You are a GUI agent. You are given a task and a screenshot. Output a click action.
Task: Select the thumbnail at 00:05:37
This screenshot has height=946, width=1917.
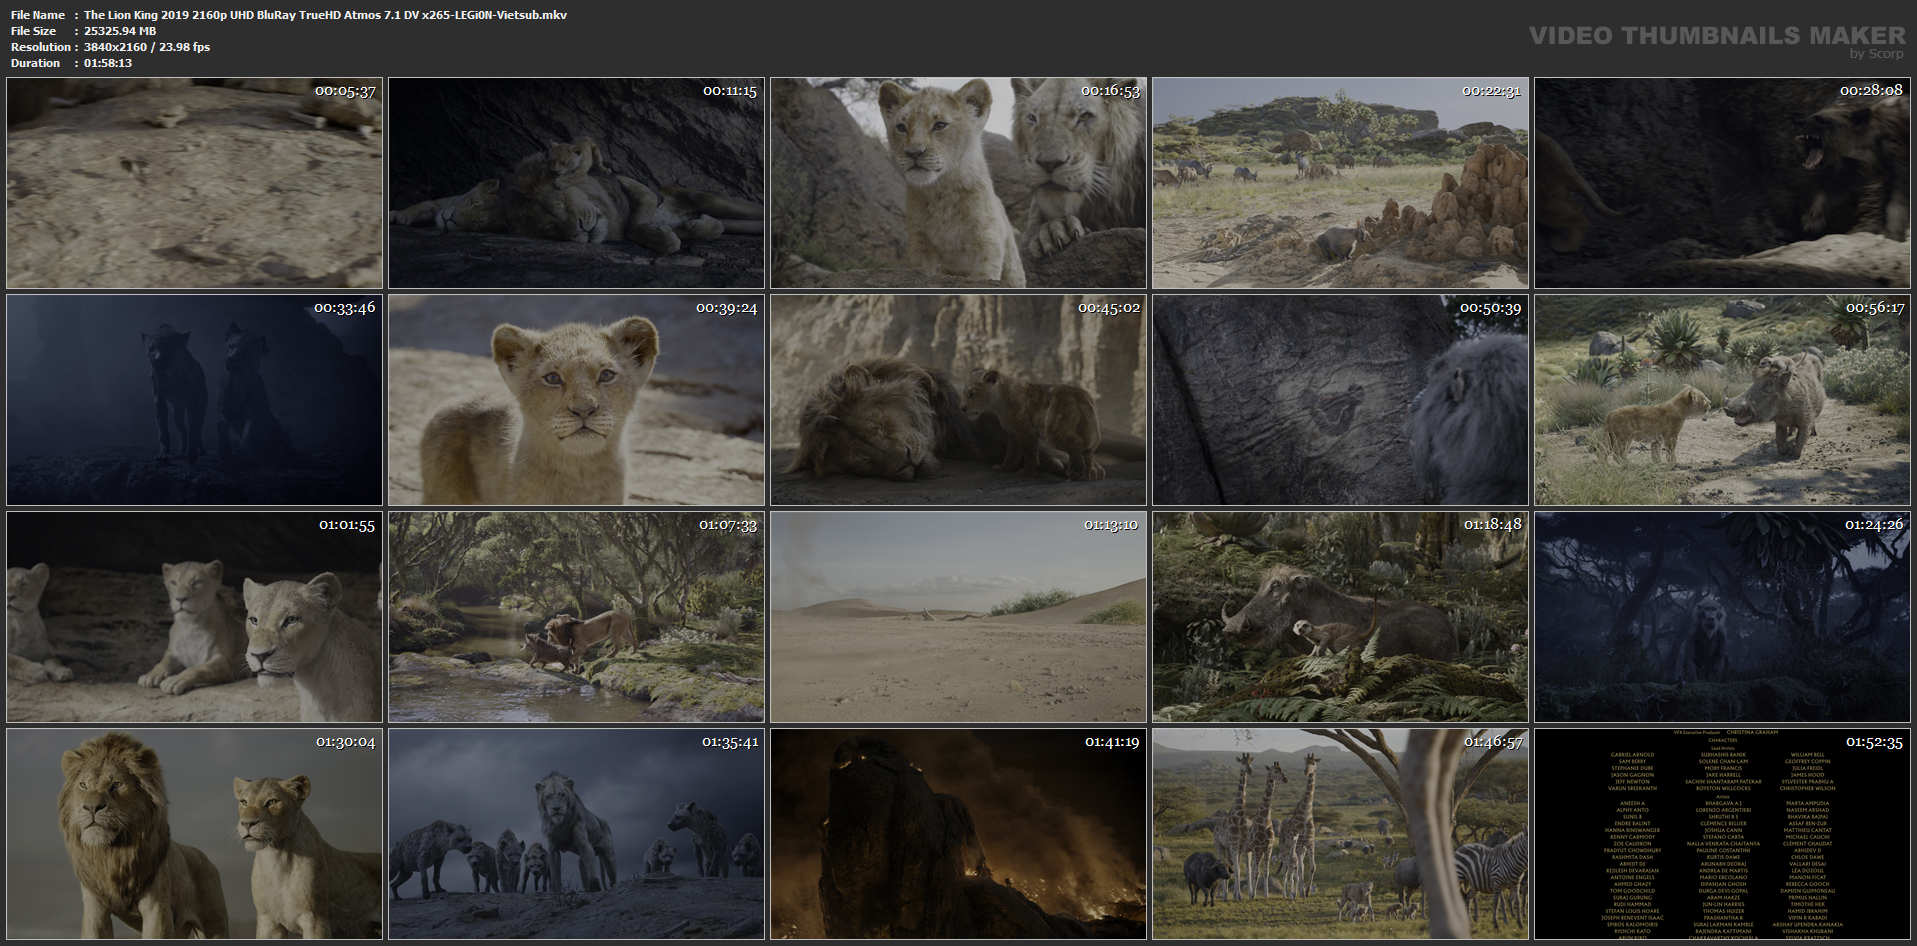point(194,183)
